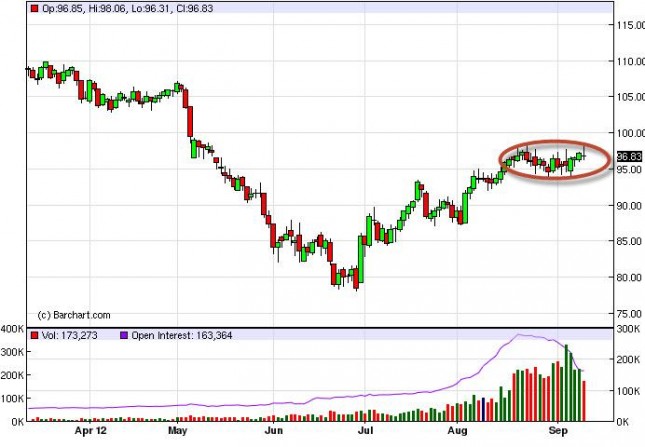Image resolution: width=645 pixels, height=447 pixels.
Task: Click the tallest green volume bar in September
Action: 566,383
